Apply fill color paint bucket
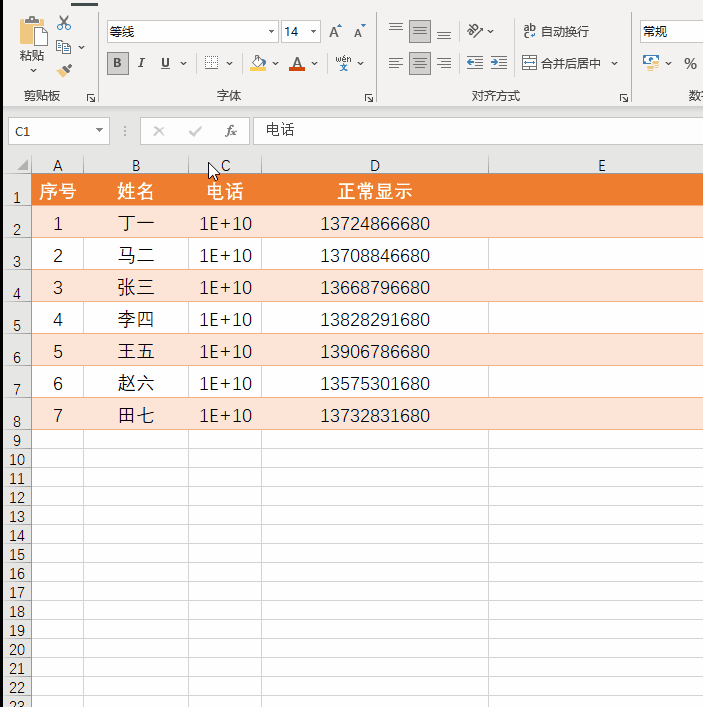The height and width of the screenshot is (707, 703). (258, 63)
